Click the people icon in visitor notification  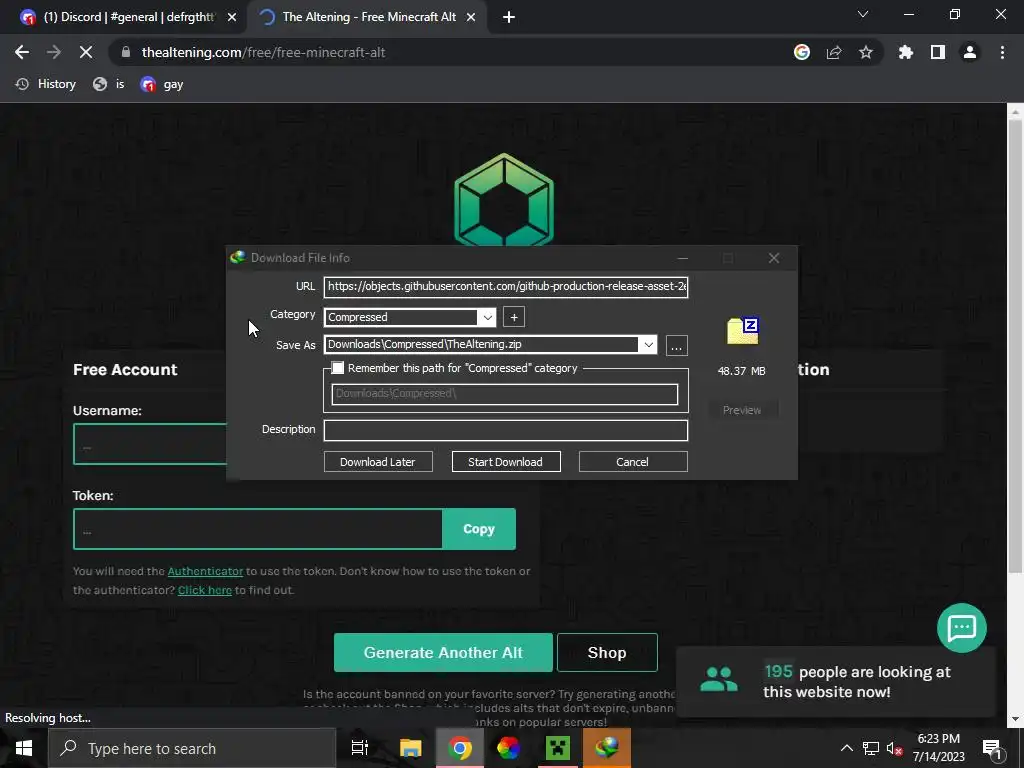(718, 679)
